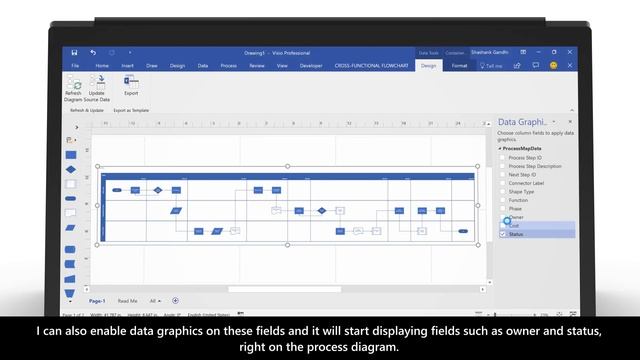Click the Export ribbon button
Viewport: 640px width, 360px height.
131,86
